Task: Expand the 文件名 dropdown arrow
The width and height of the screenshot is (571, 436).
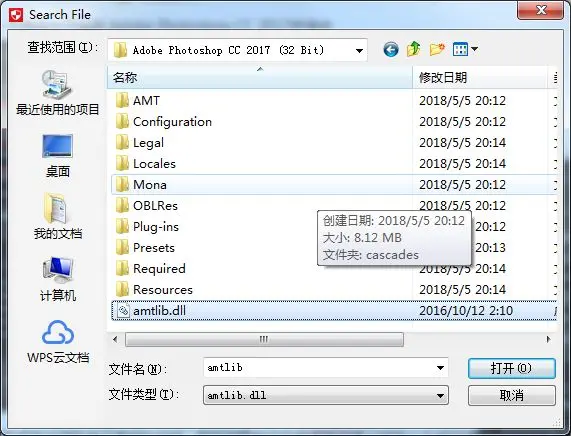Action: coord(440,368)
